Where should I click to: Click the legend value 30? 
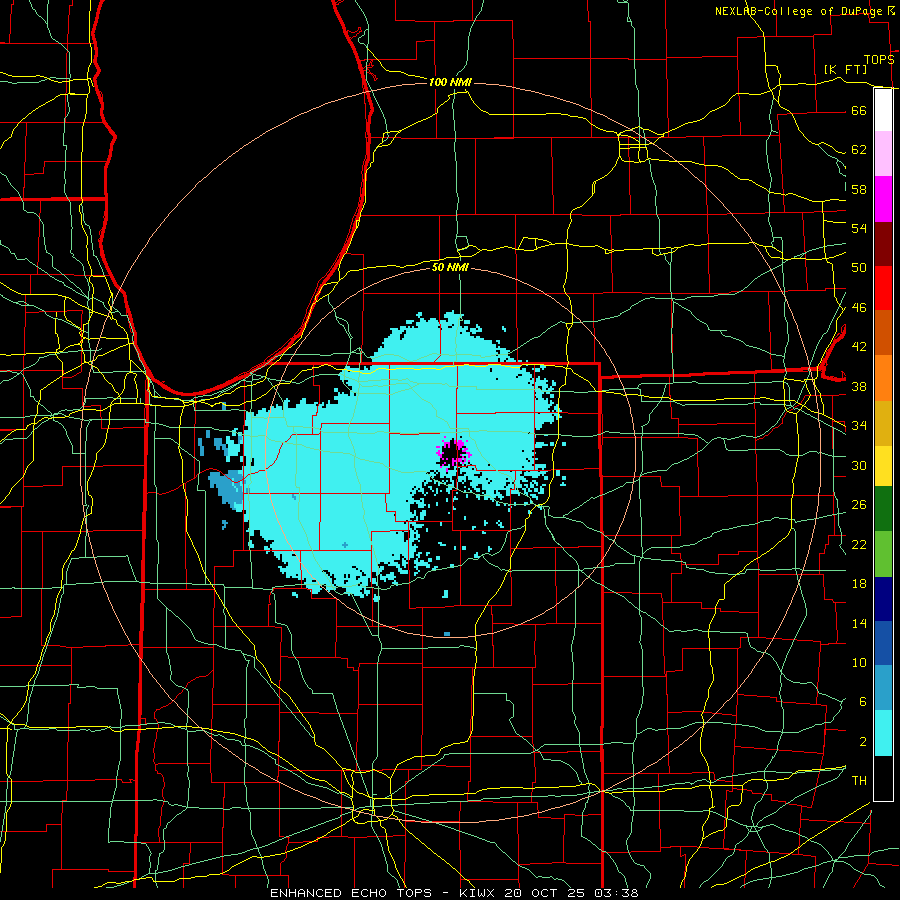click(x=859, y=465)
